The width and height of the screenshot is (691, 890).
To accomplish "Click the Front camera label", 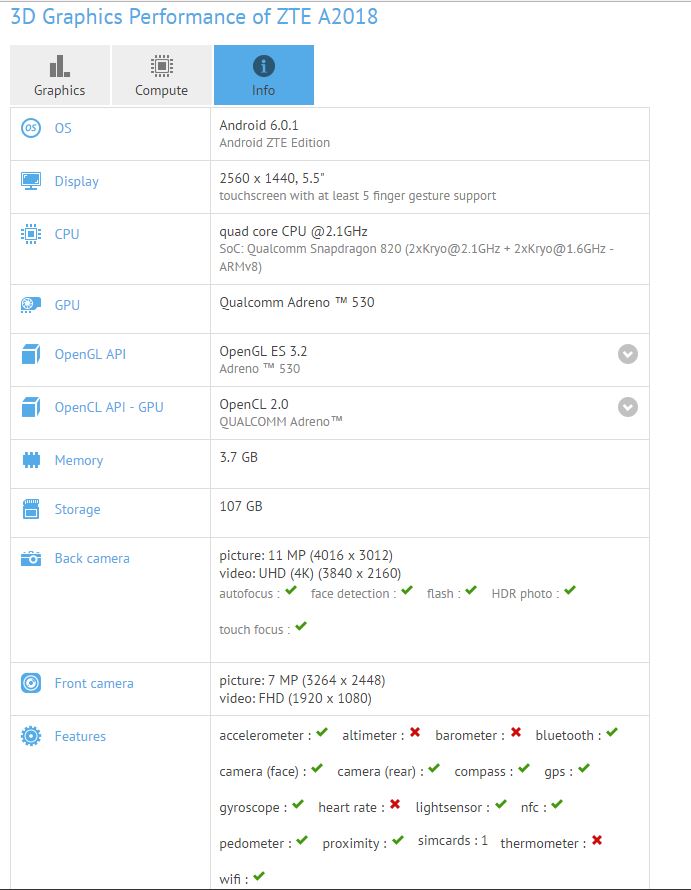I will (x=94, y=683).
